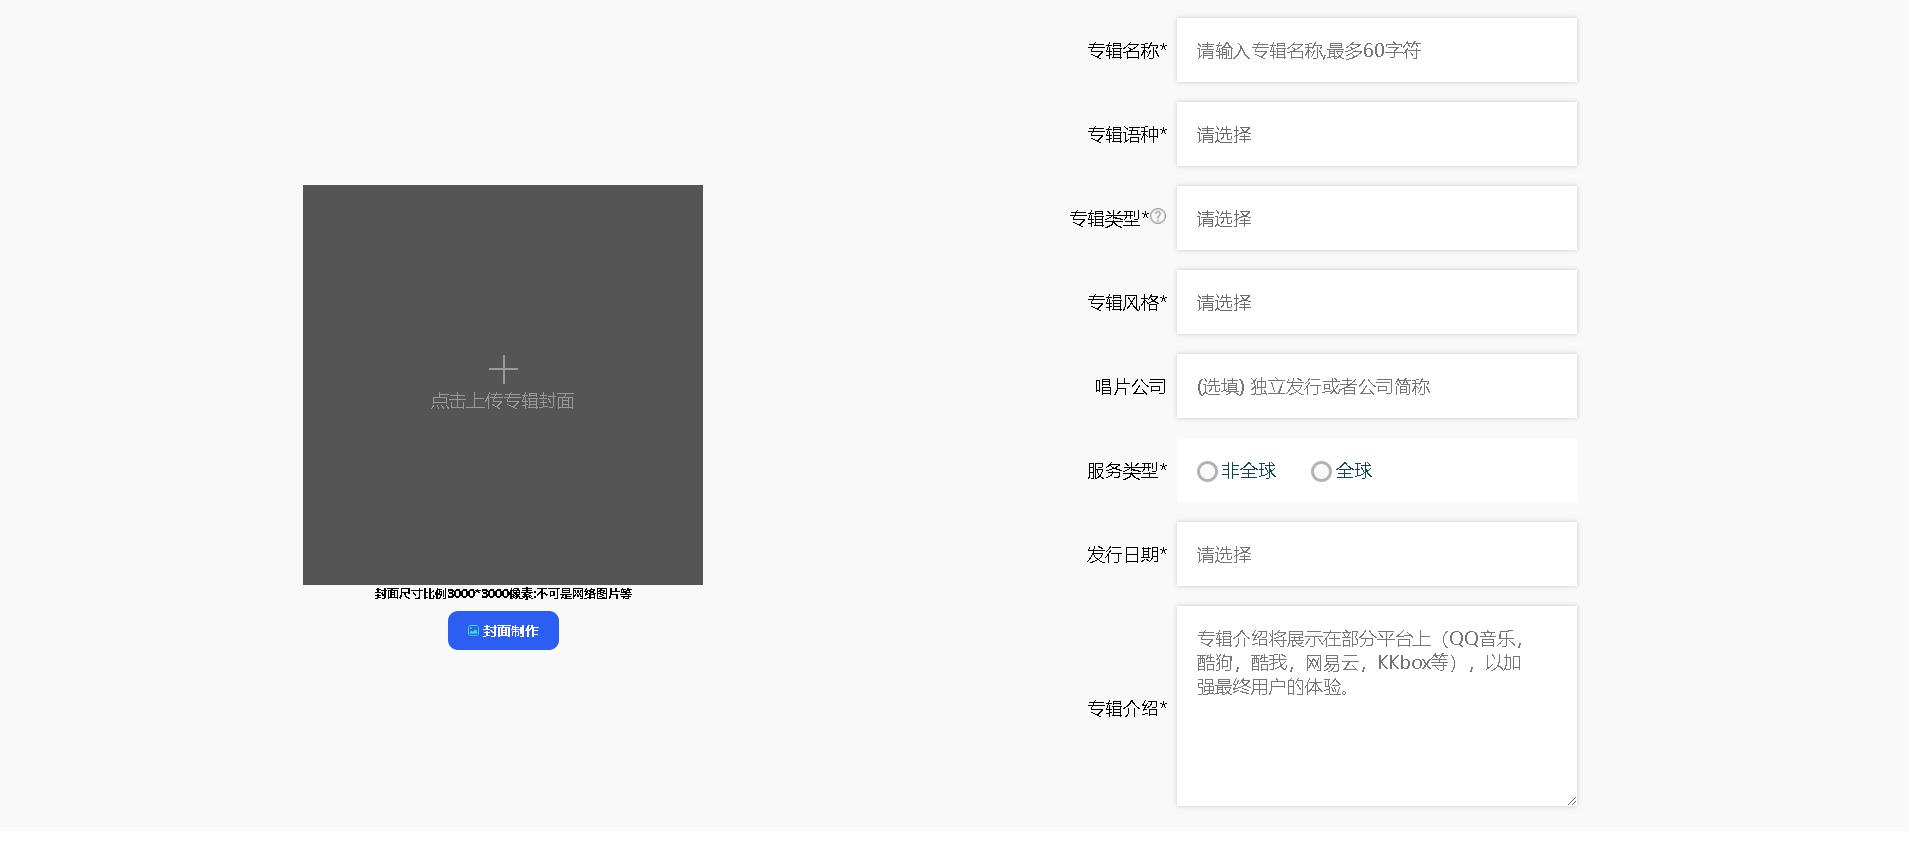Click the 专辑介绍* label
This screenshot has height=846, width=1909.
pos(1127,708)
